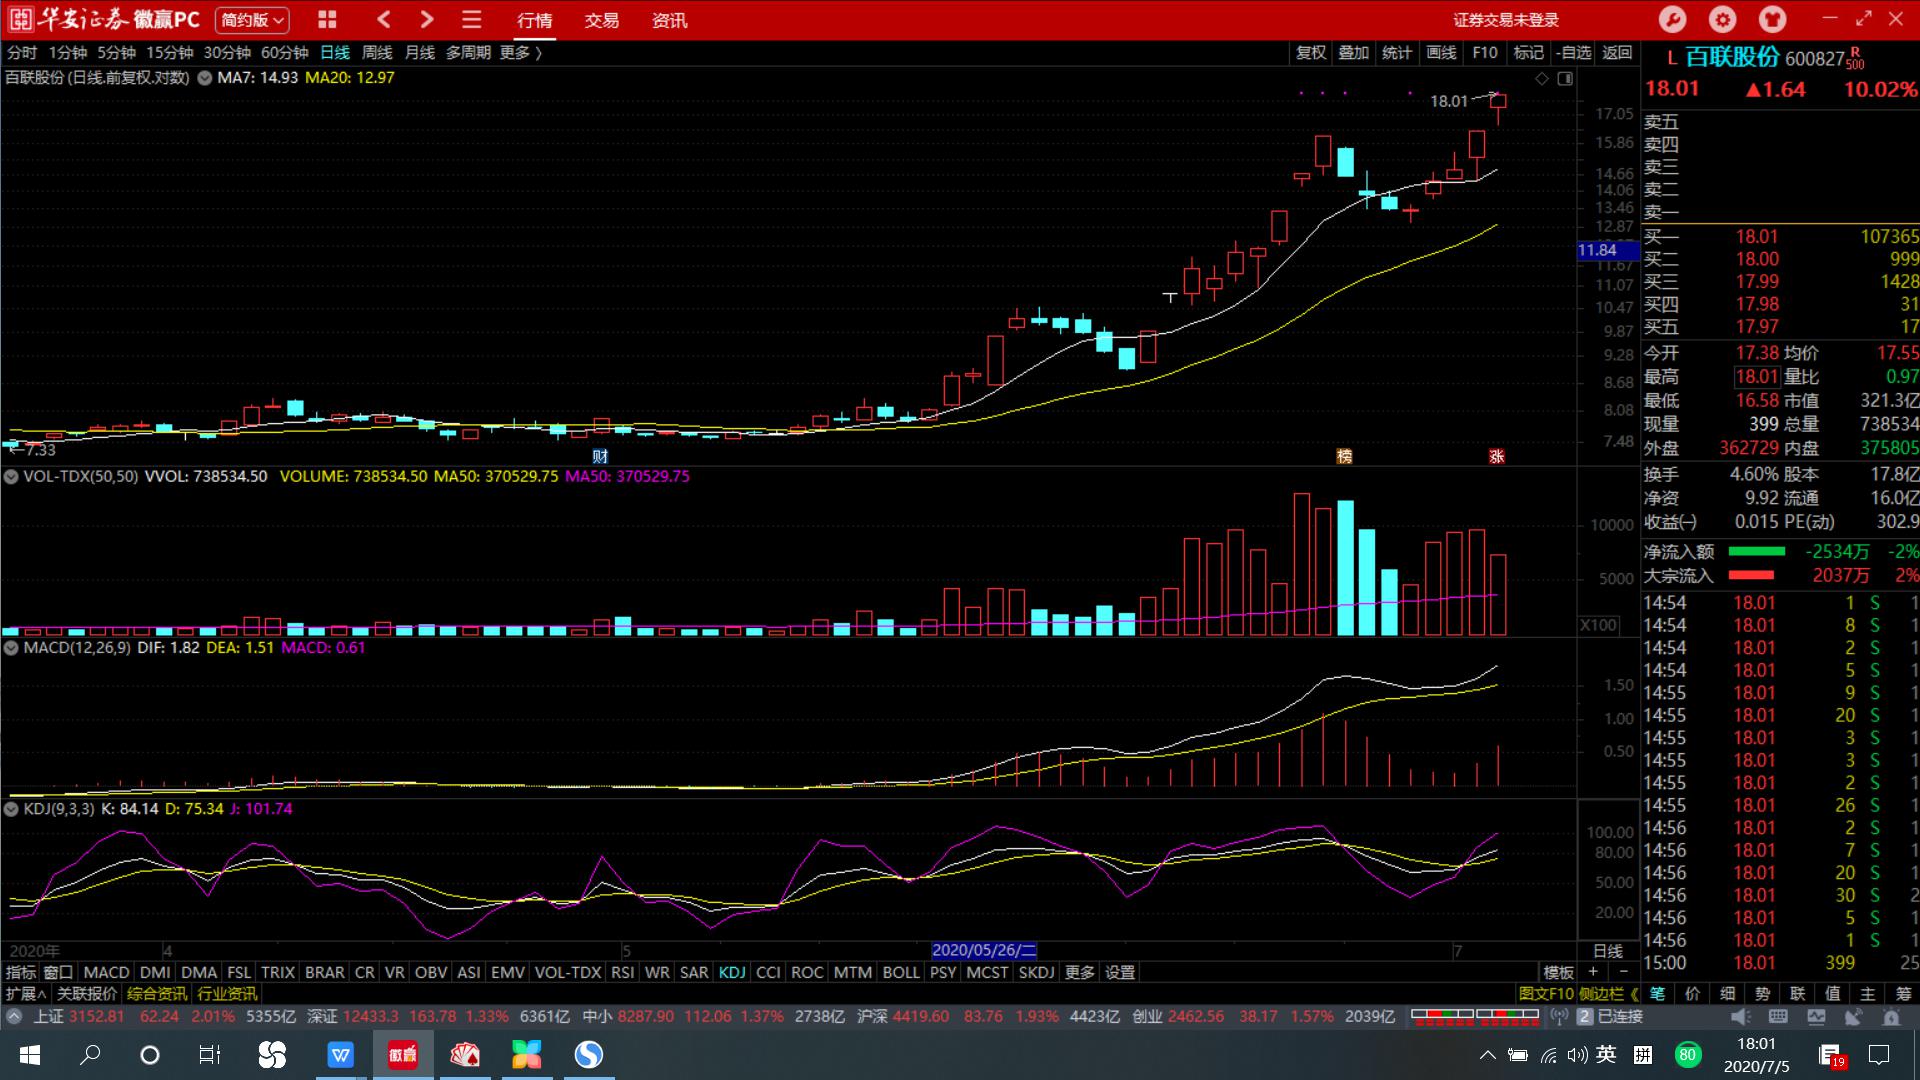Expand the MA indicator dropdown arrow
The width and height of the screenshot is (1920, 1080).
pyautogui.click(x=205, y=78)
